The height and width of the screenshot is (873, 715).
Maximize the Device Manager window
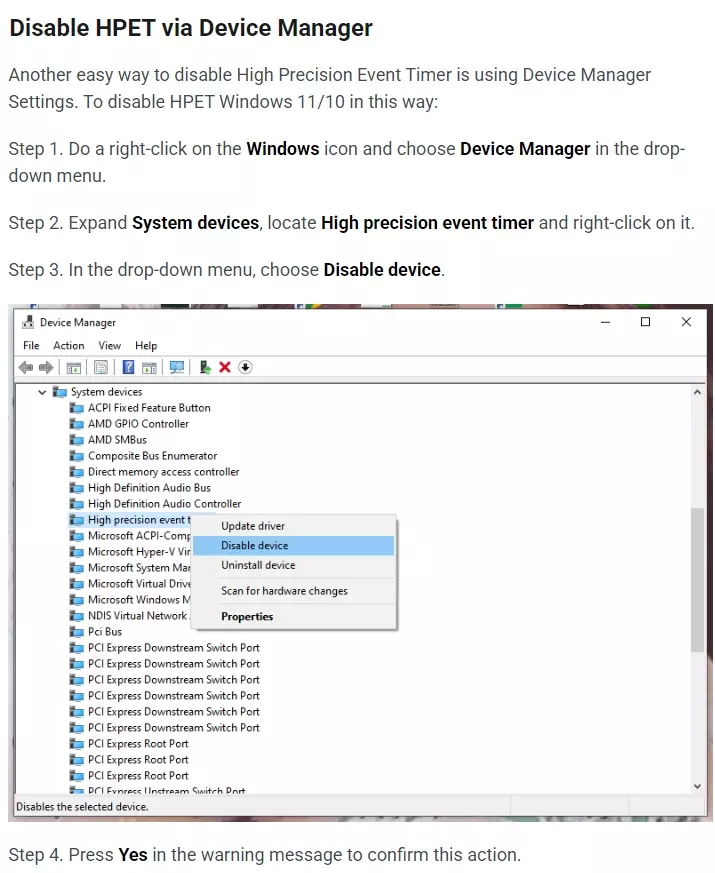[x=645, y=322]
